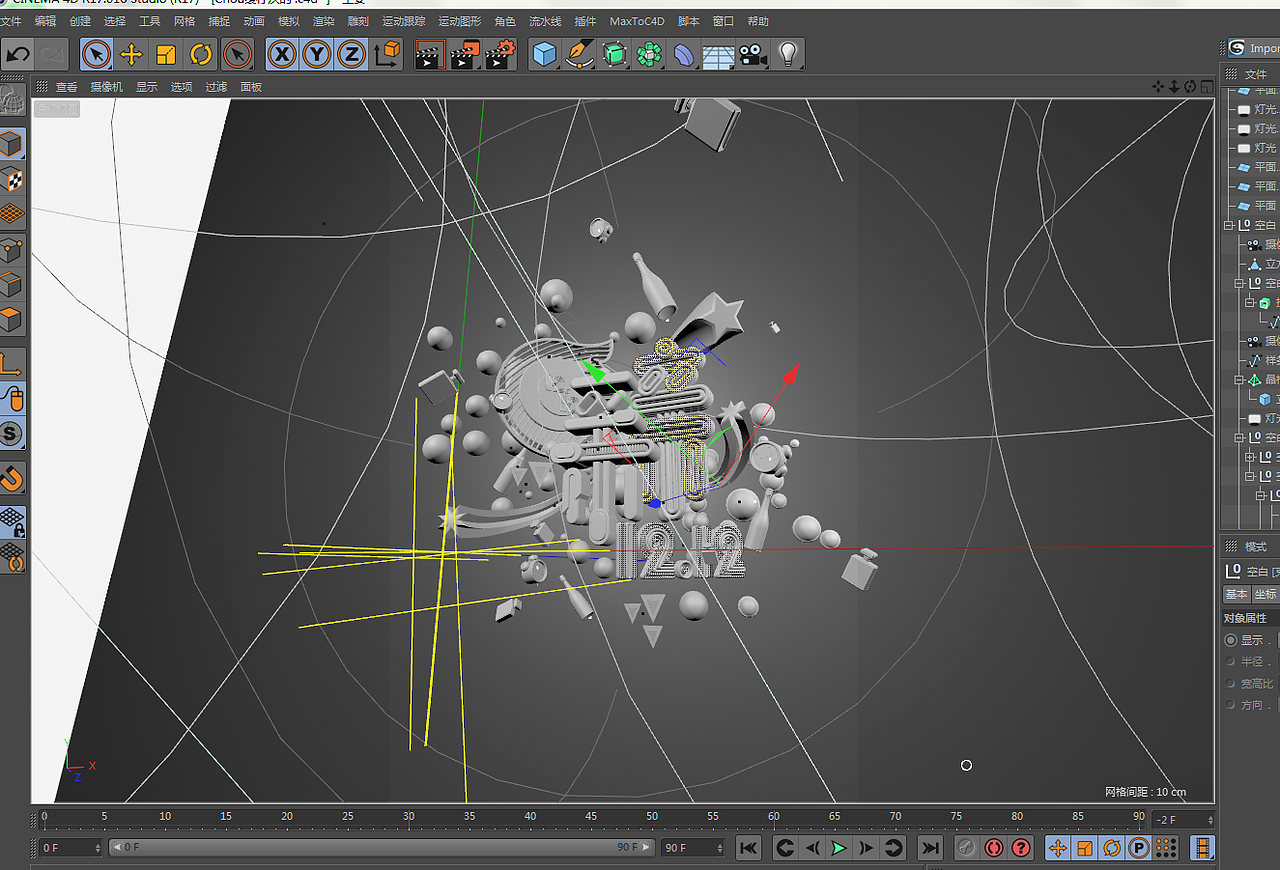Step to next frame
This screenshot has height=870, width=1280.
point(866,848)
